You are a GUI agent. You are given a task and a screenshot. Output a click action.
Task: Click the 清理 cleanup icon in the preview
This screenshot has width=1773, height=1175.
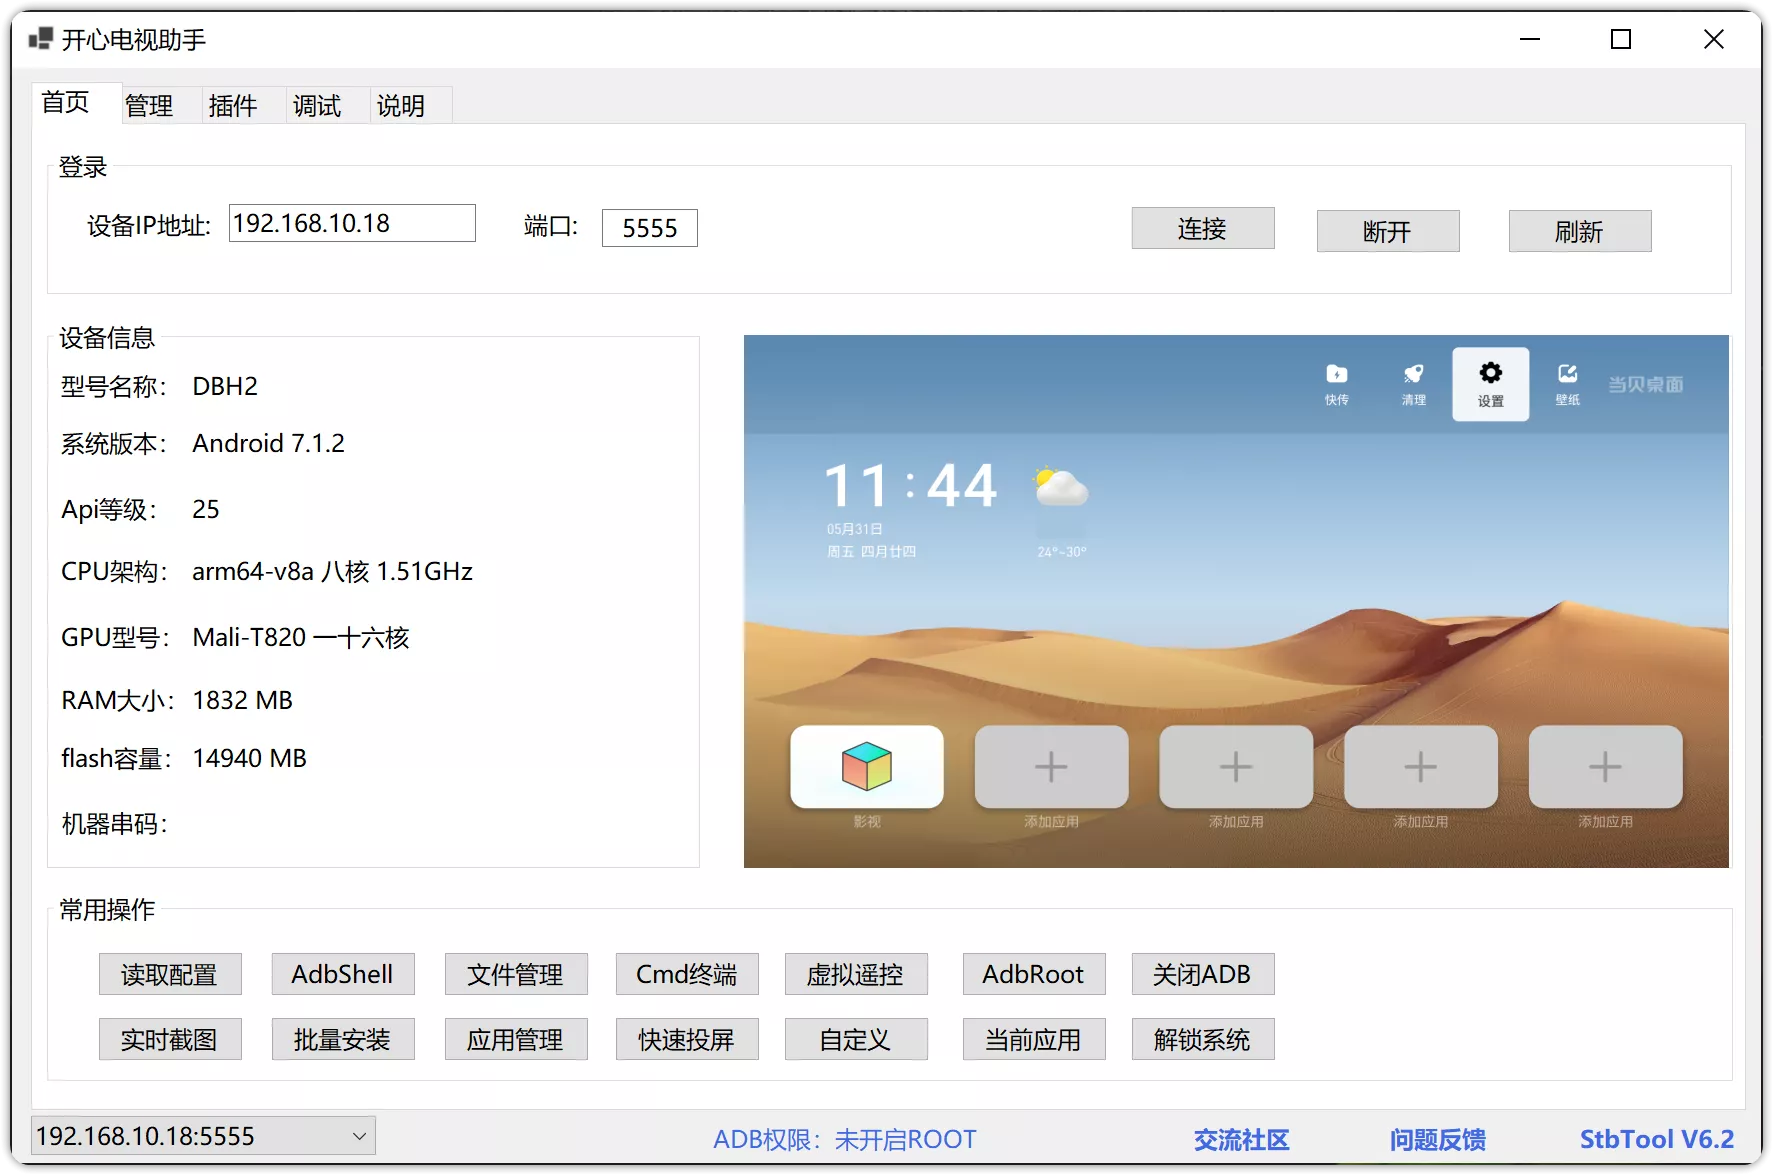coord(1413,383)
